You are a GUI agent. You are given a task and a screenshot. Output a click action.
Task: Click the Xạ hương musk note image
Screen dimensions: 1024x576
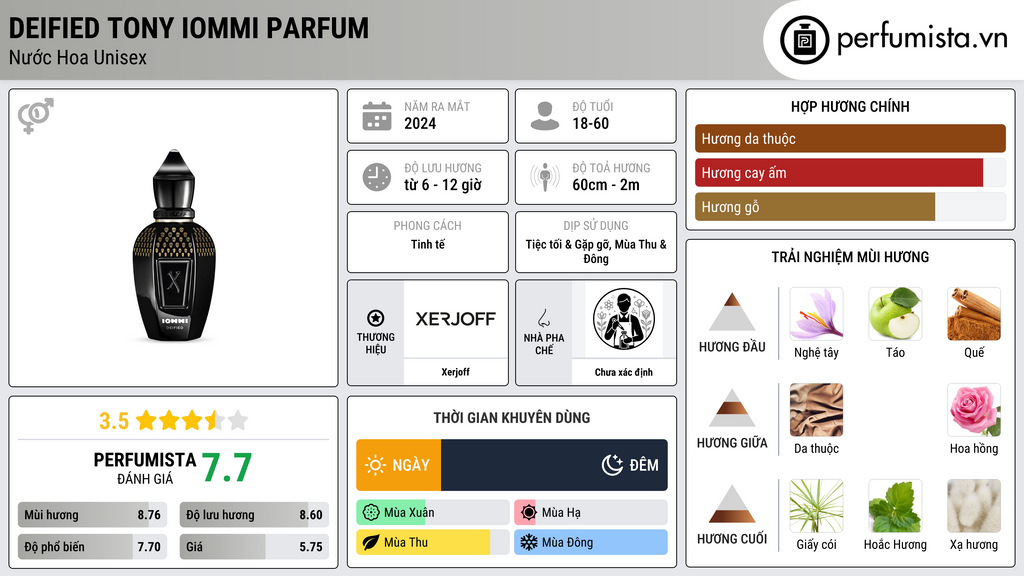(x=974, y=506)
